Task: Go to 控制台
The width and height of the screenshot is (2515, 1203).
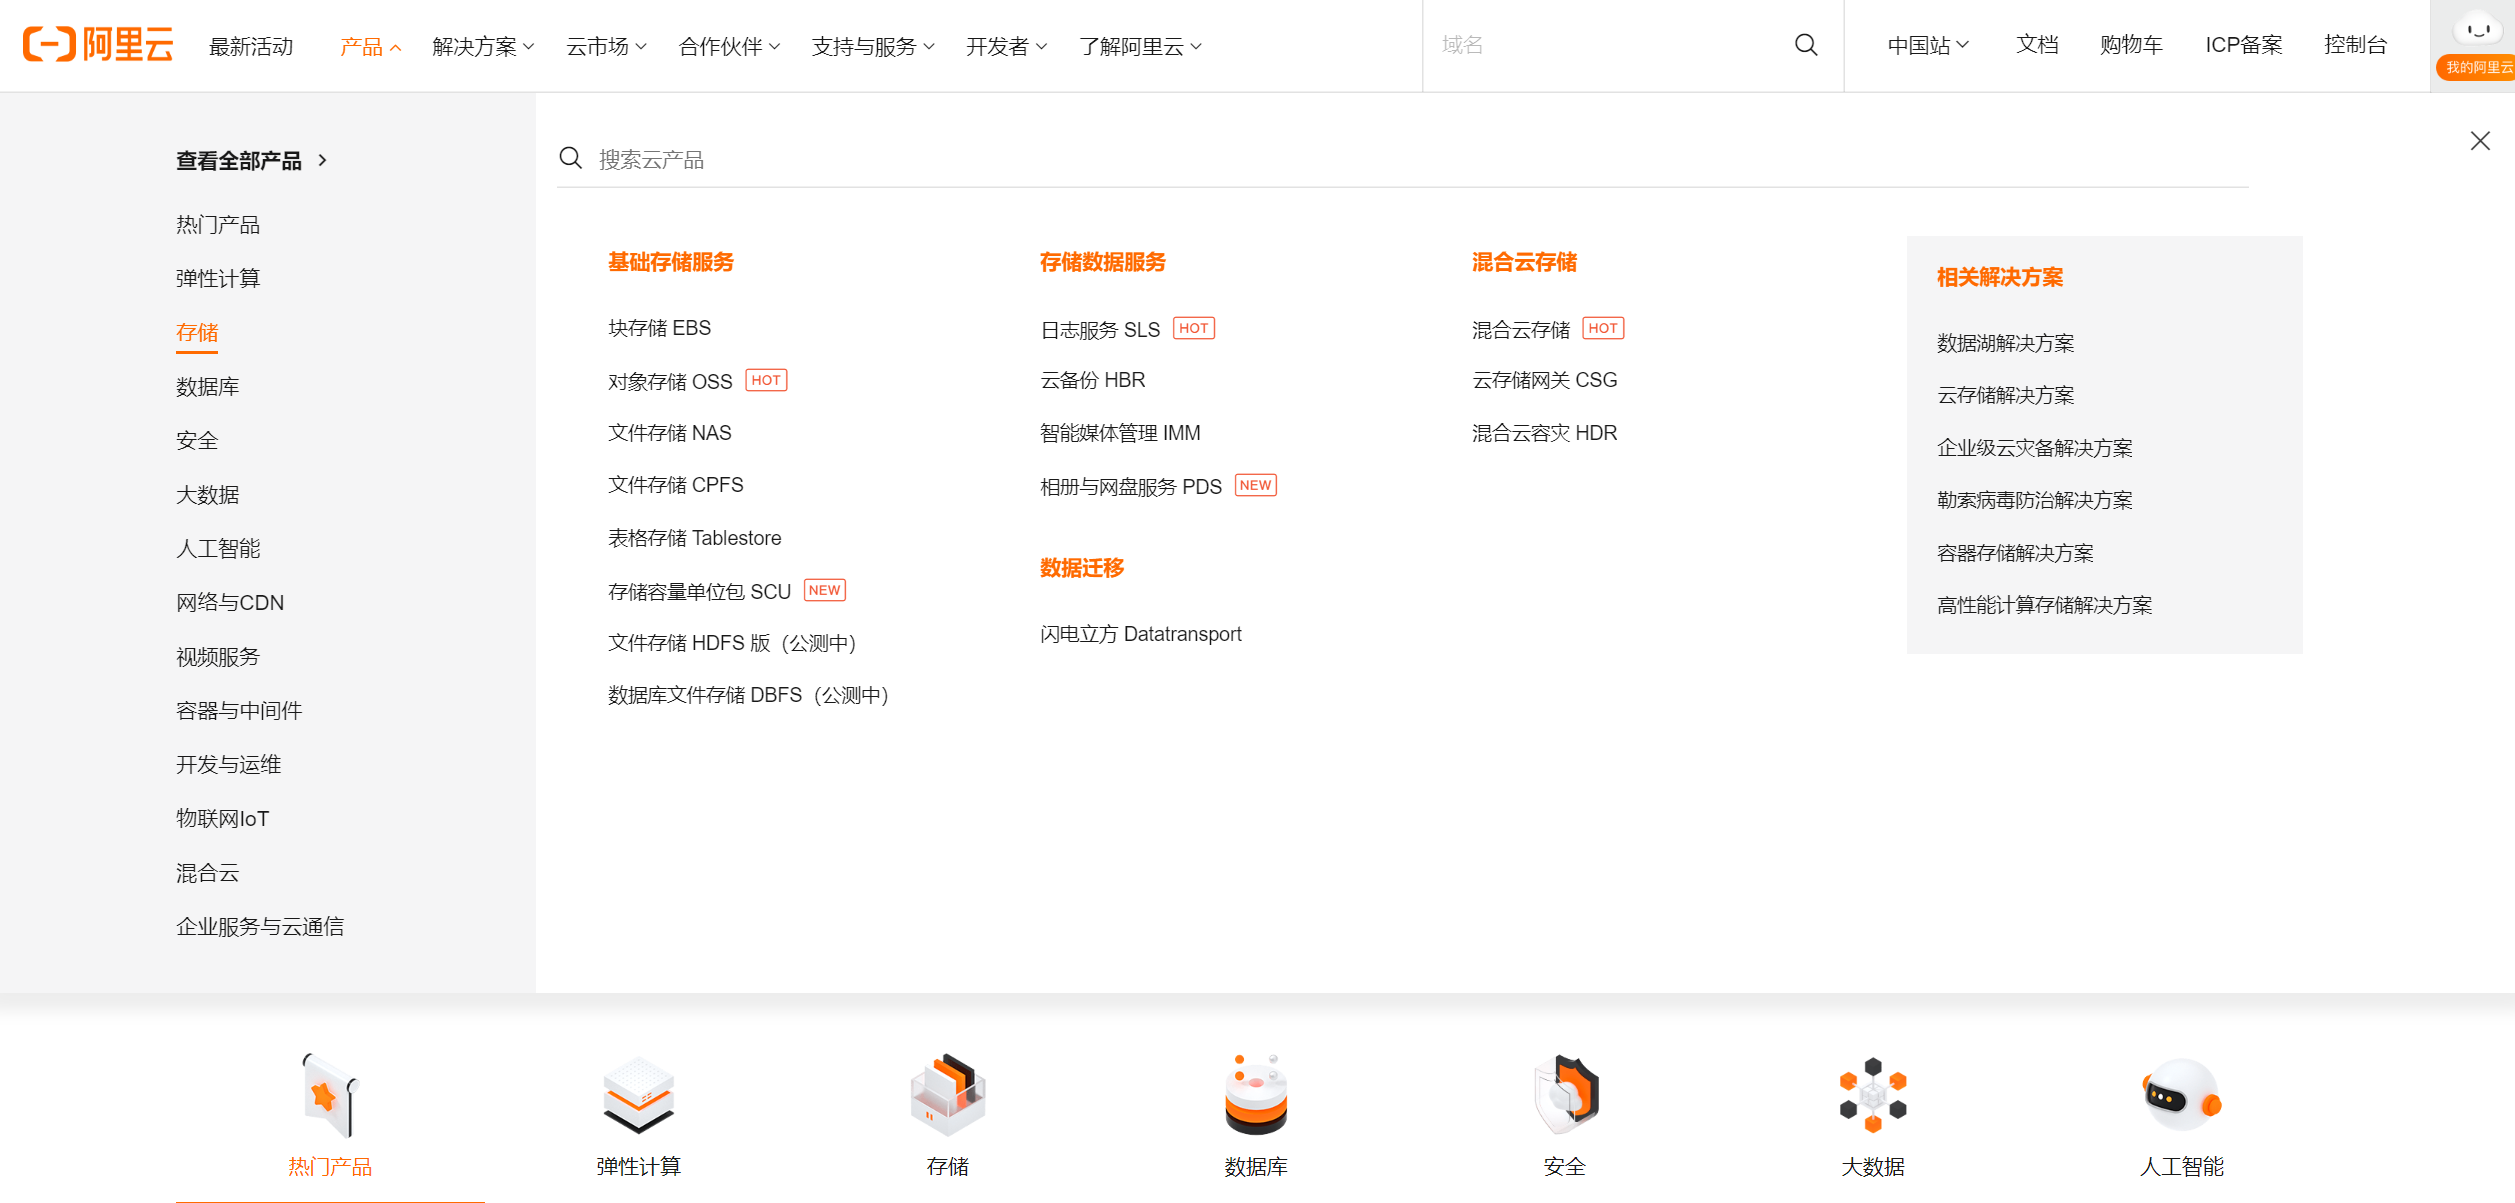Action: (2355, 45)
